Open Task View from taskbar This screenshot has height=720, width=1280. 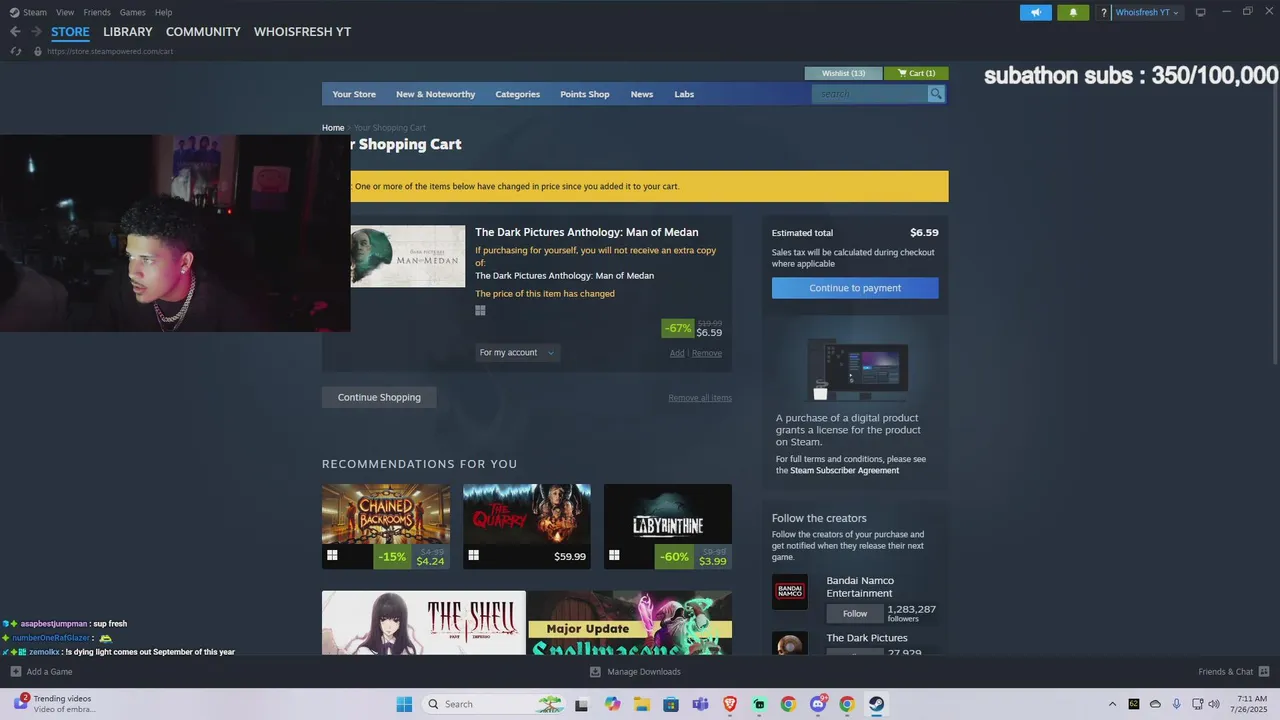pos(581,704)
